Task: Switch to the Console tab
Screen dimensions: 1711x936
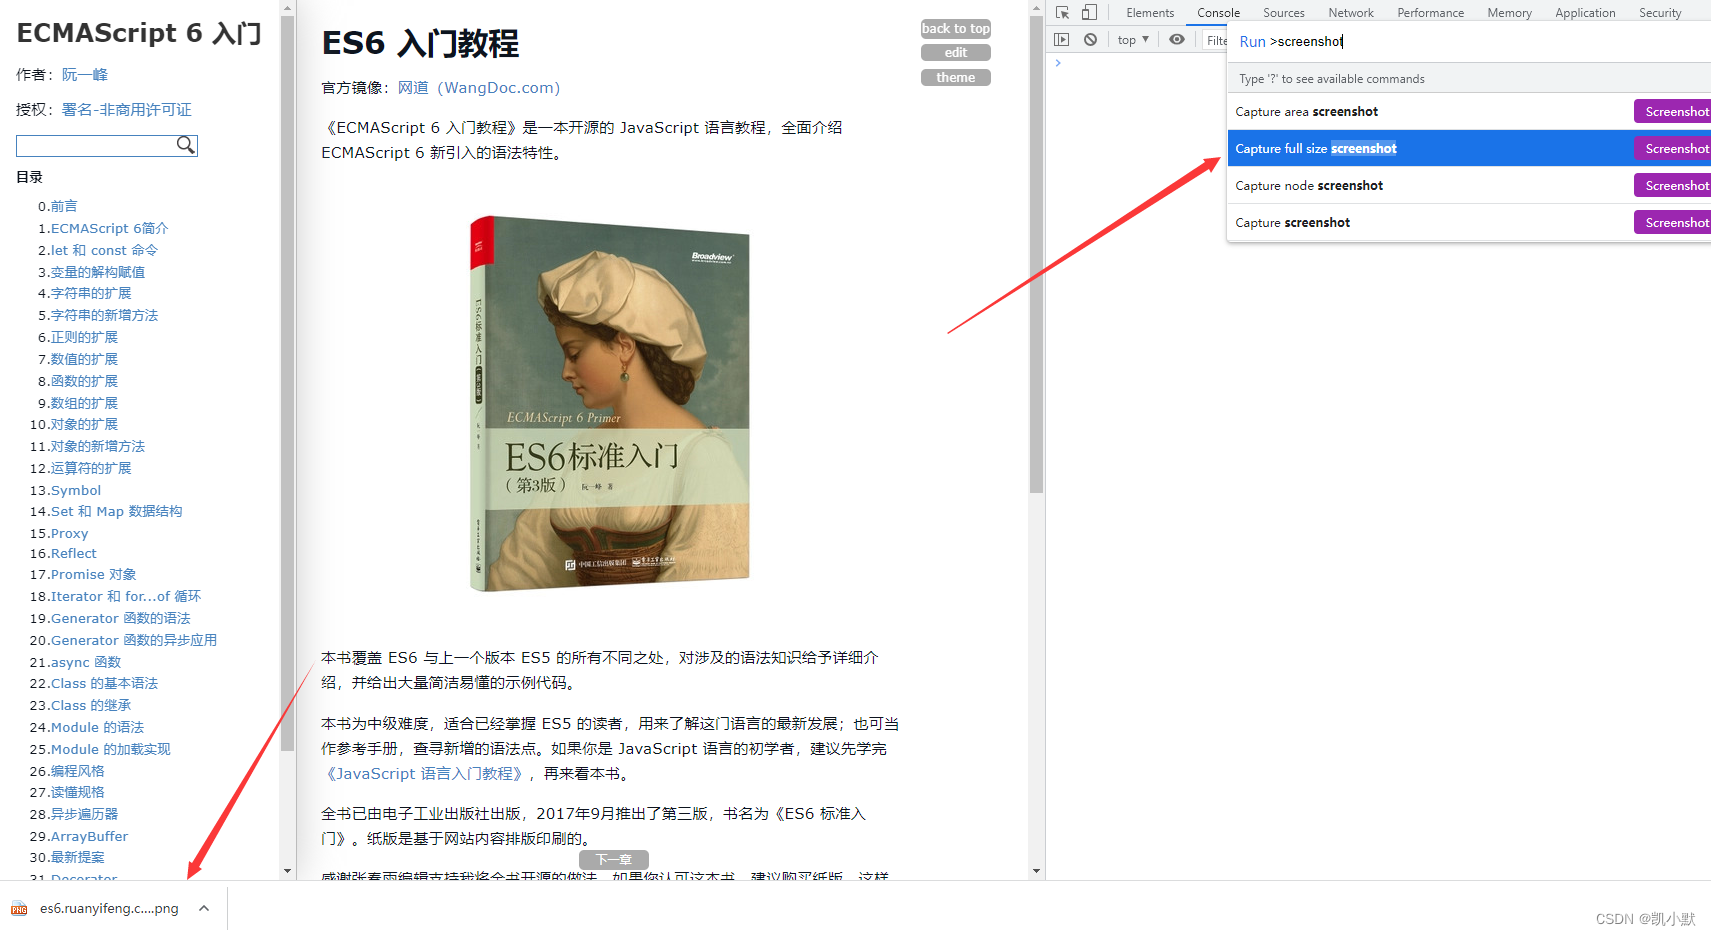Action: coord(1218,13)
